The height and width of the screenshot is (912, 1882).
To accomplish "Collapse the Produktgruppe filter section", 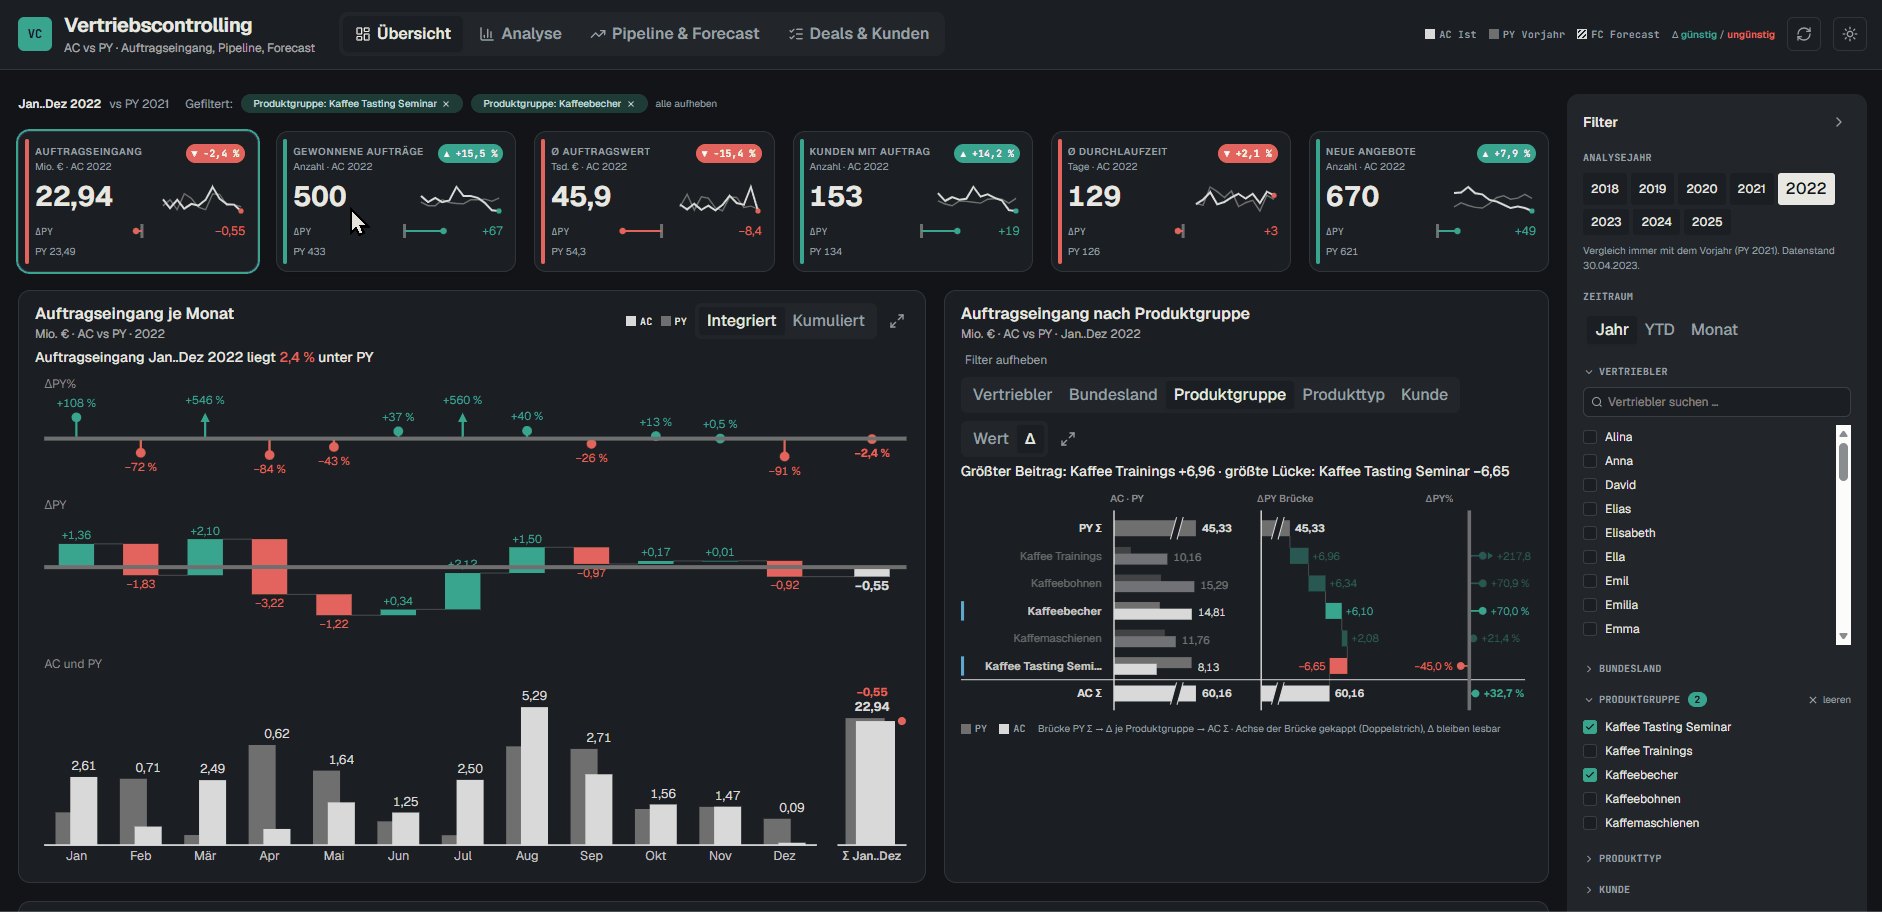I will tap(1632, 700).
